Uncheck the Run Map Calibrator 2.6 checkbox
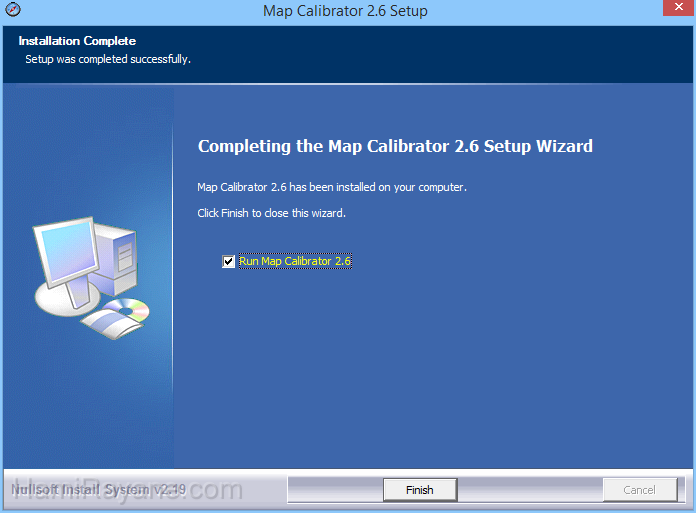 tap(228, 261)
